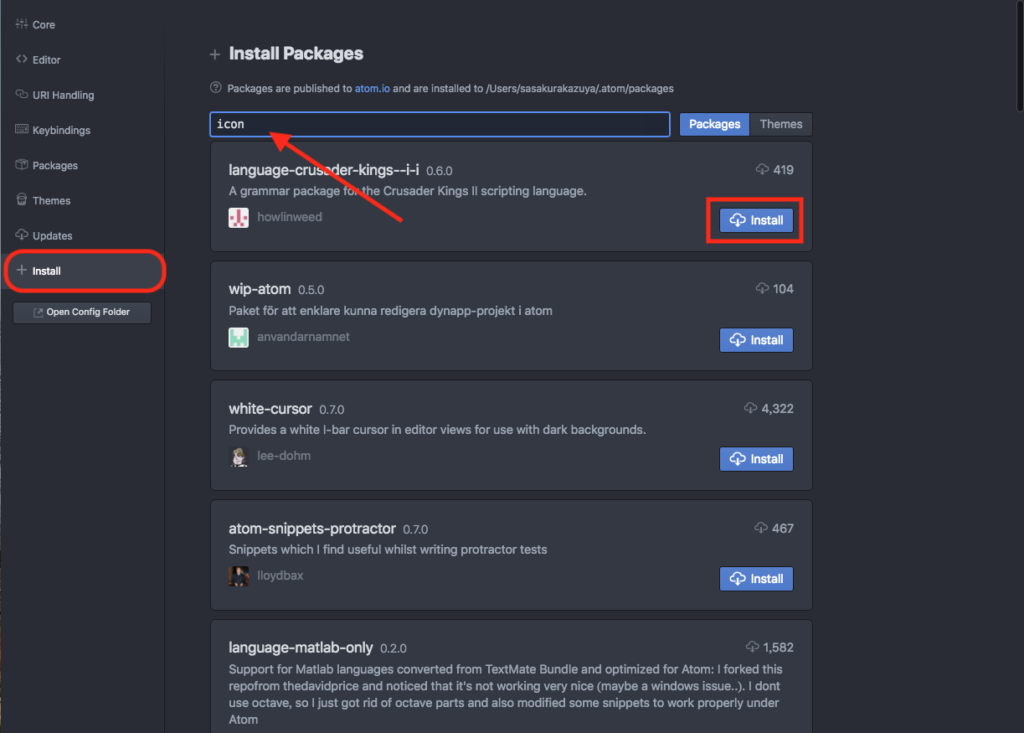Open Keybindings section
This screenshot has width=1024, height=733.
pos(82,130)
